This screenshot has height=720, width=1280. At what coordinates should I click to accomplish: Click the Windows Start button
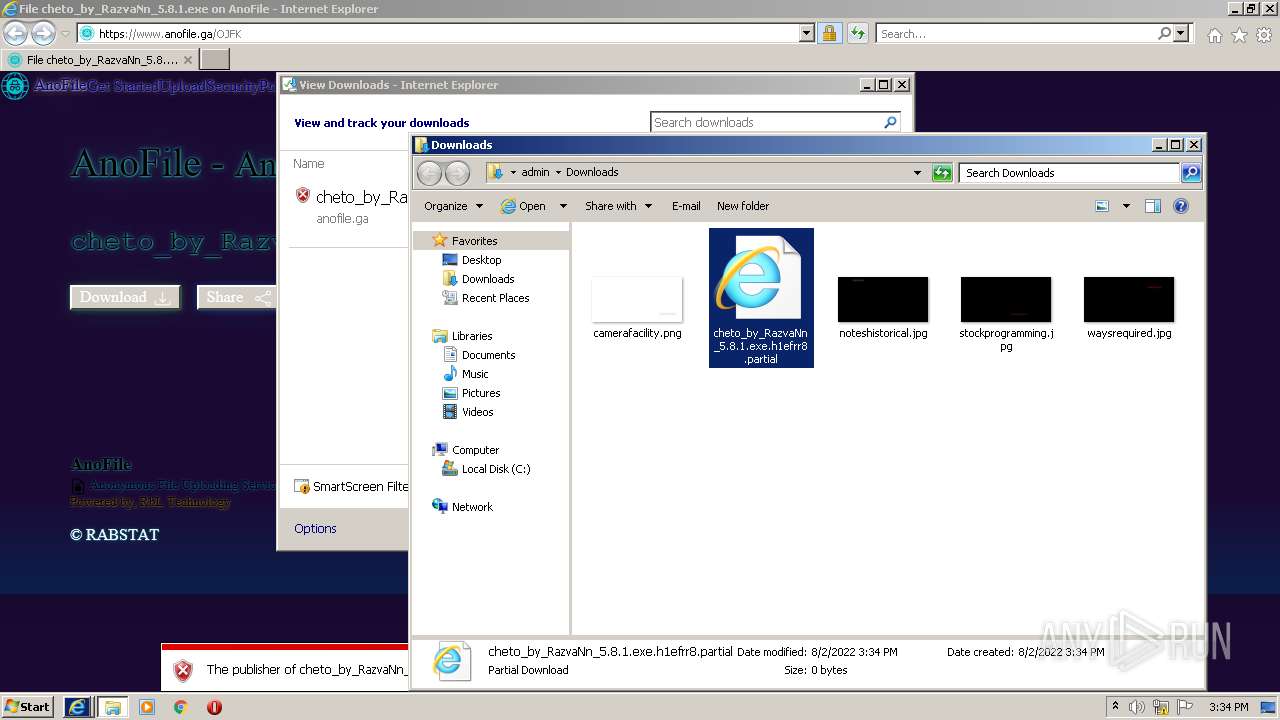click(x=27, y=706)
